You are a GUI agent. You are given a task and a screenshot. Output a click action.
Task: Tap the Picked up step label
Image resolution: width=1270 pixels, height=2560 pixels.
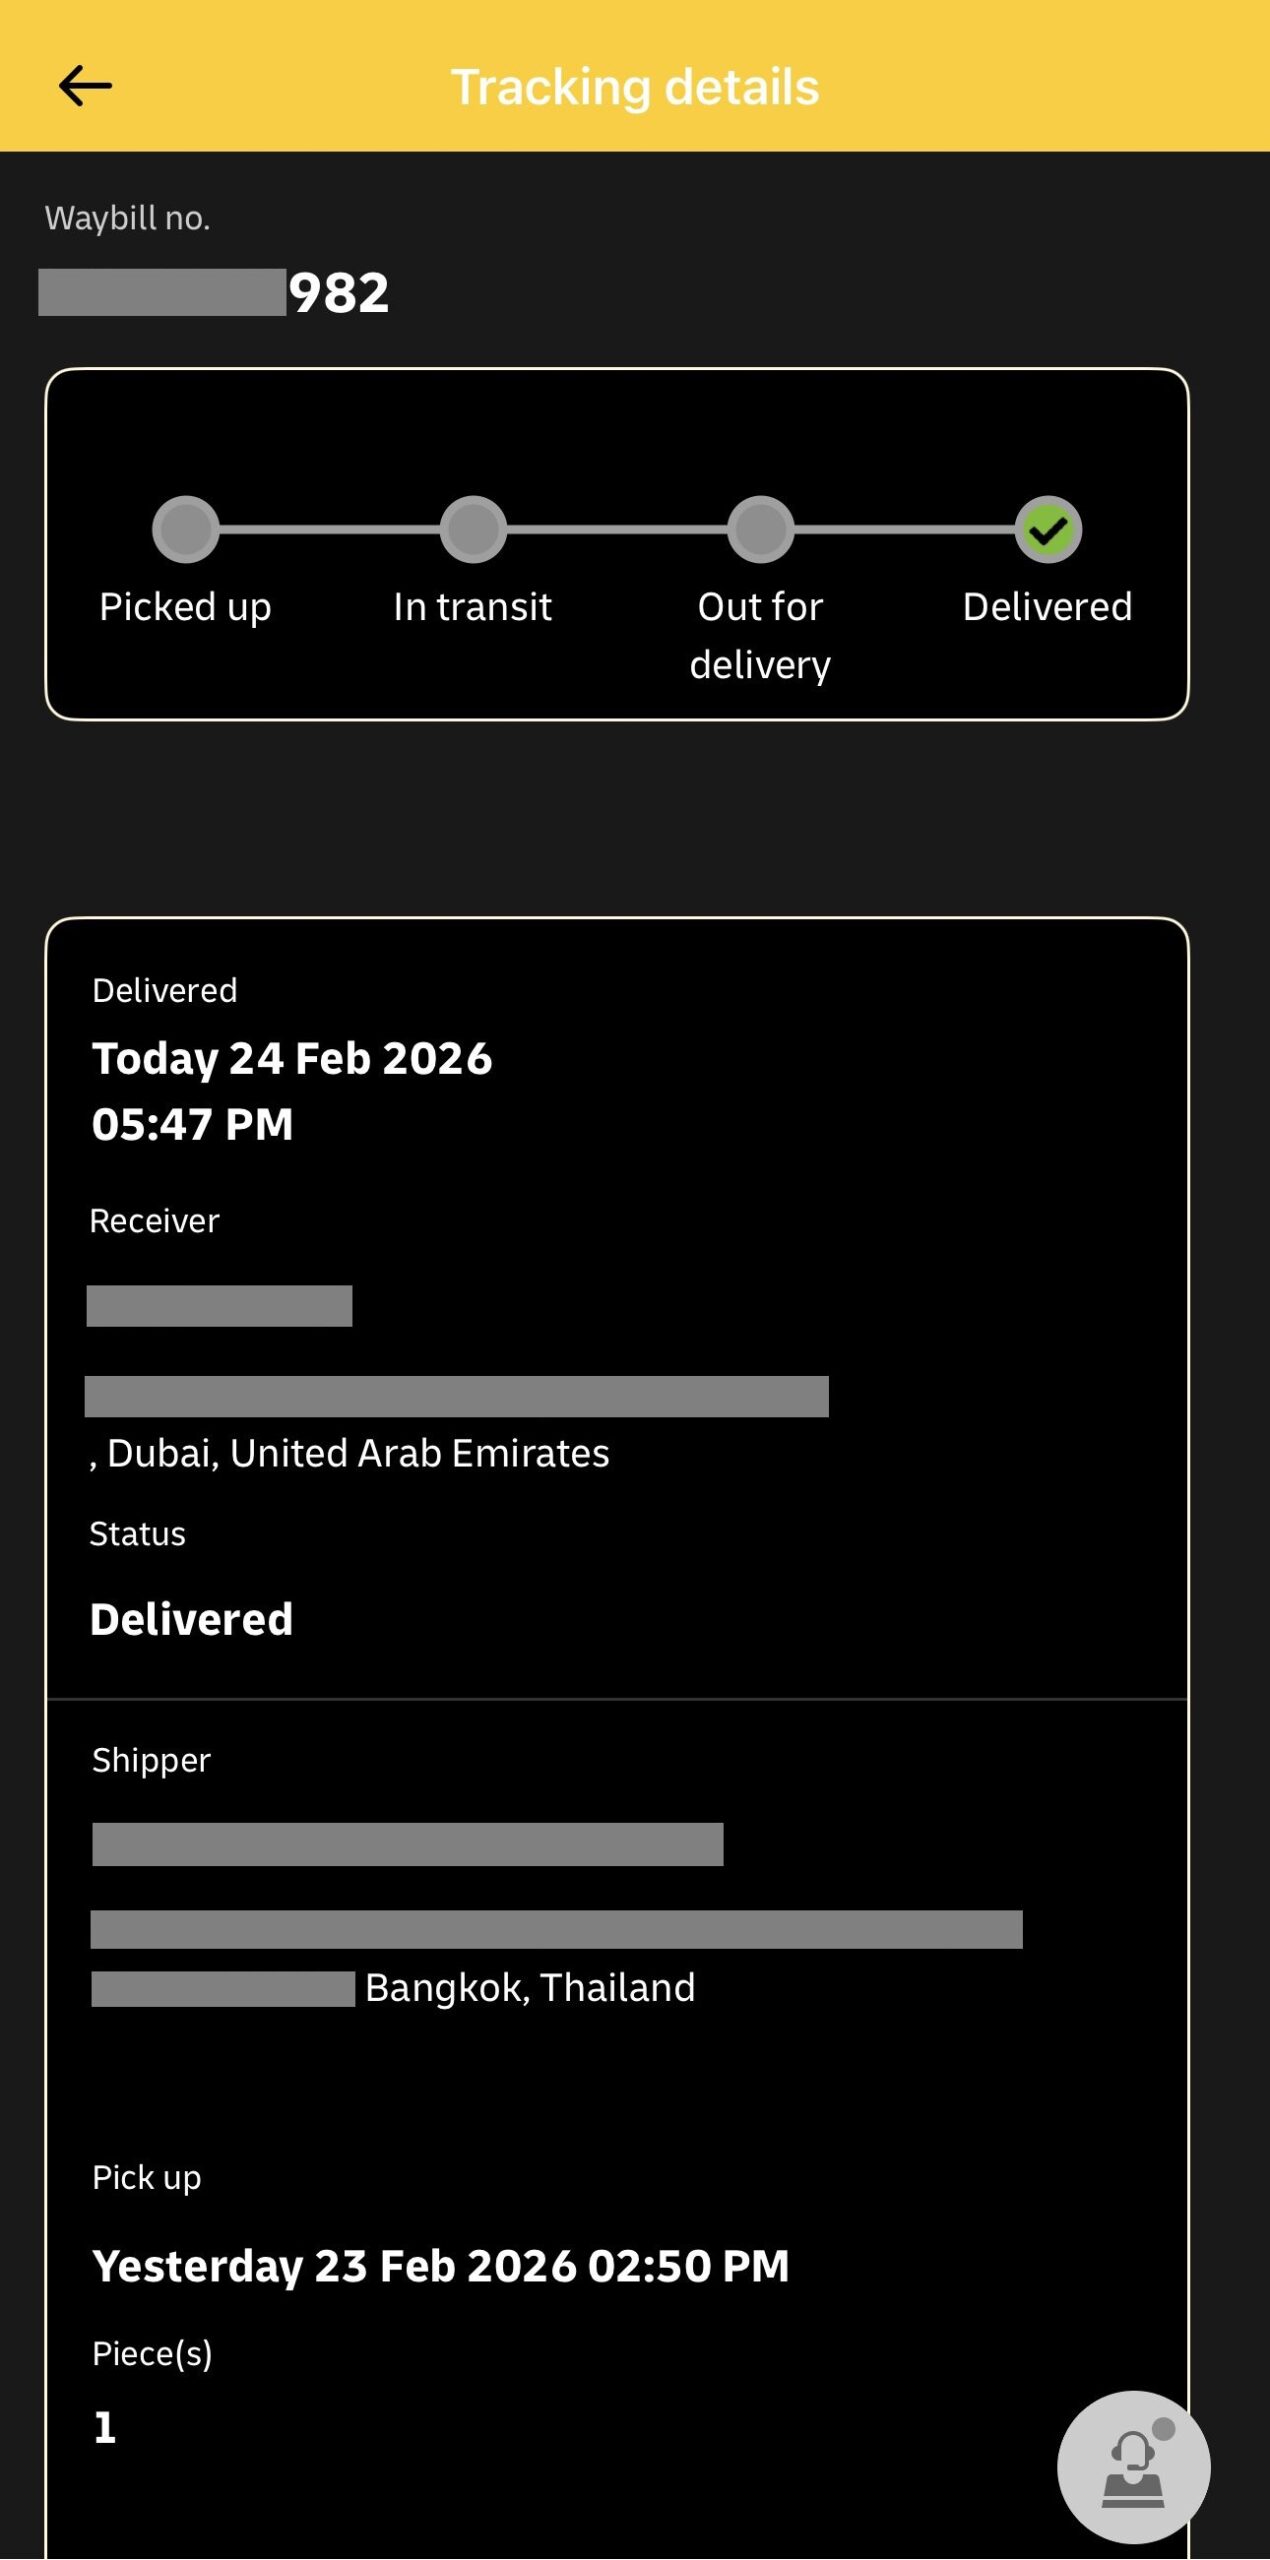(185, 607)
